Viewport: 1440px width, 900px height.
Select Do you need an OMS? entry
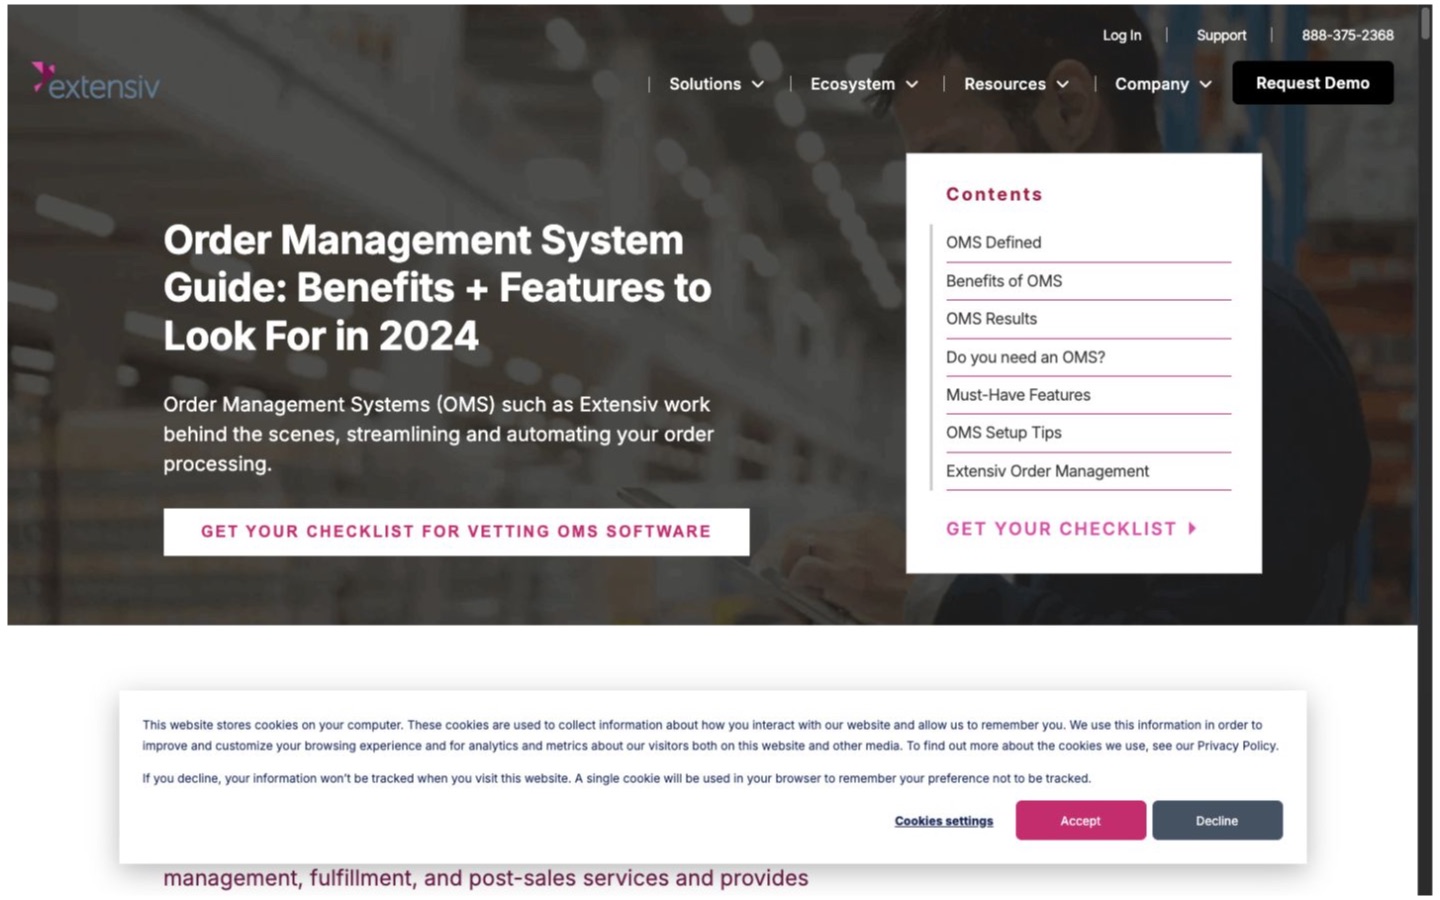point(1025,357)
